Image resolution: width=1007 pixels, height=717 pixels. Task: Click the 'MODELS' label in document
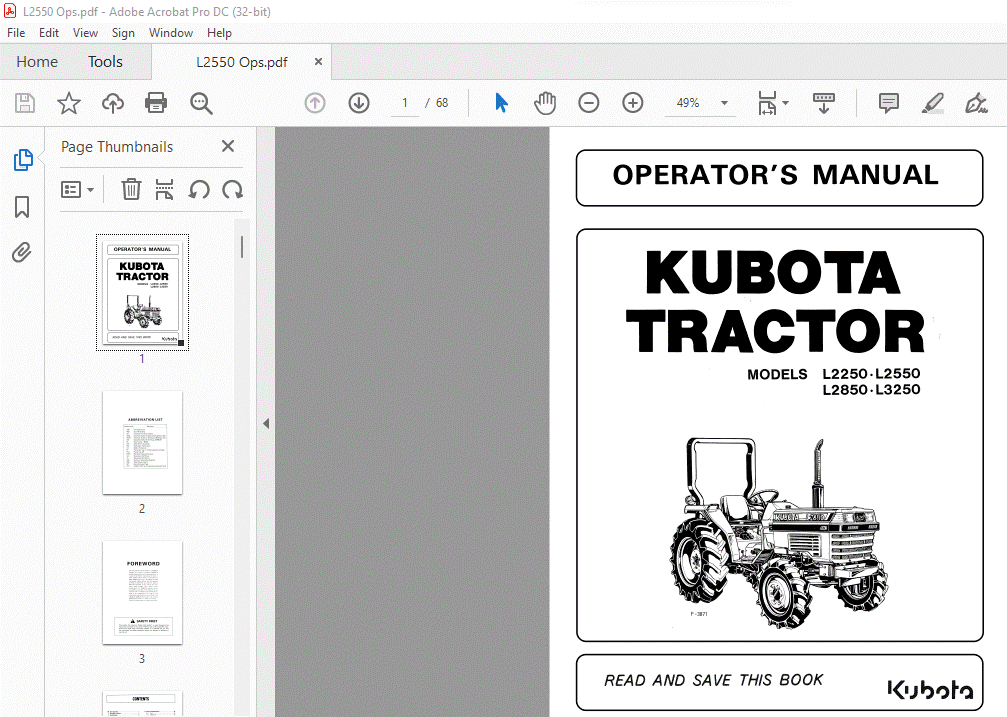[x=777, y=374]
